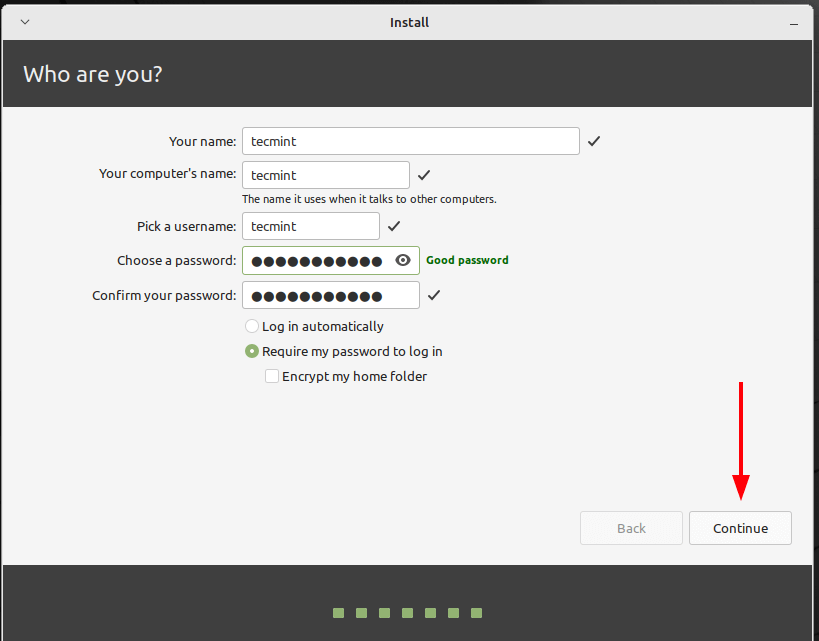Click the checkmark beside Your name field

click(x=594, y=141)
